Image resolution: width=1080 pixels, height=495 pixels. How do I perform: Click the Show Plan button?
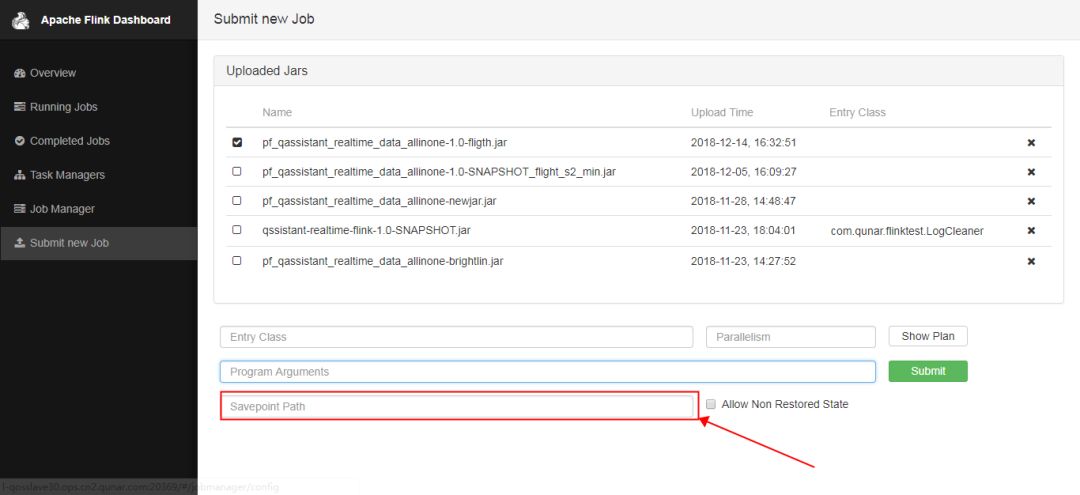tap(928, 336)
